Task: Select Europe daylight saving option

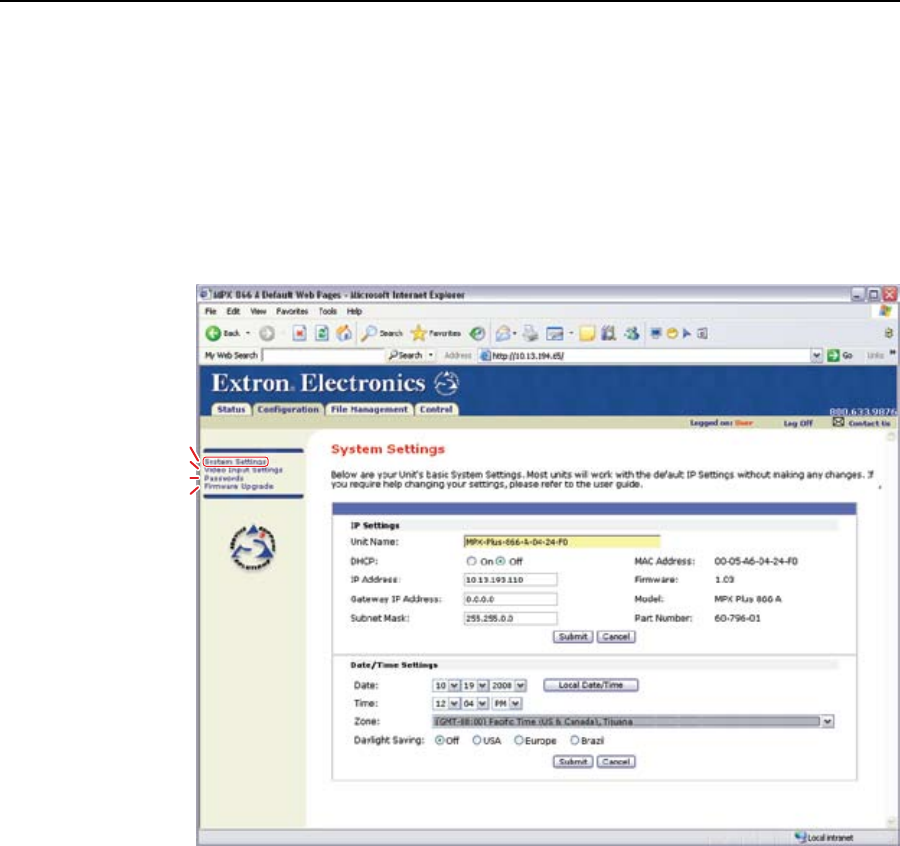Action: (519, 740)
